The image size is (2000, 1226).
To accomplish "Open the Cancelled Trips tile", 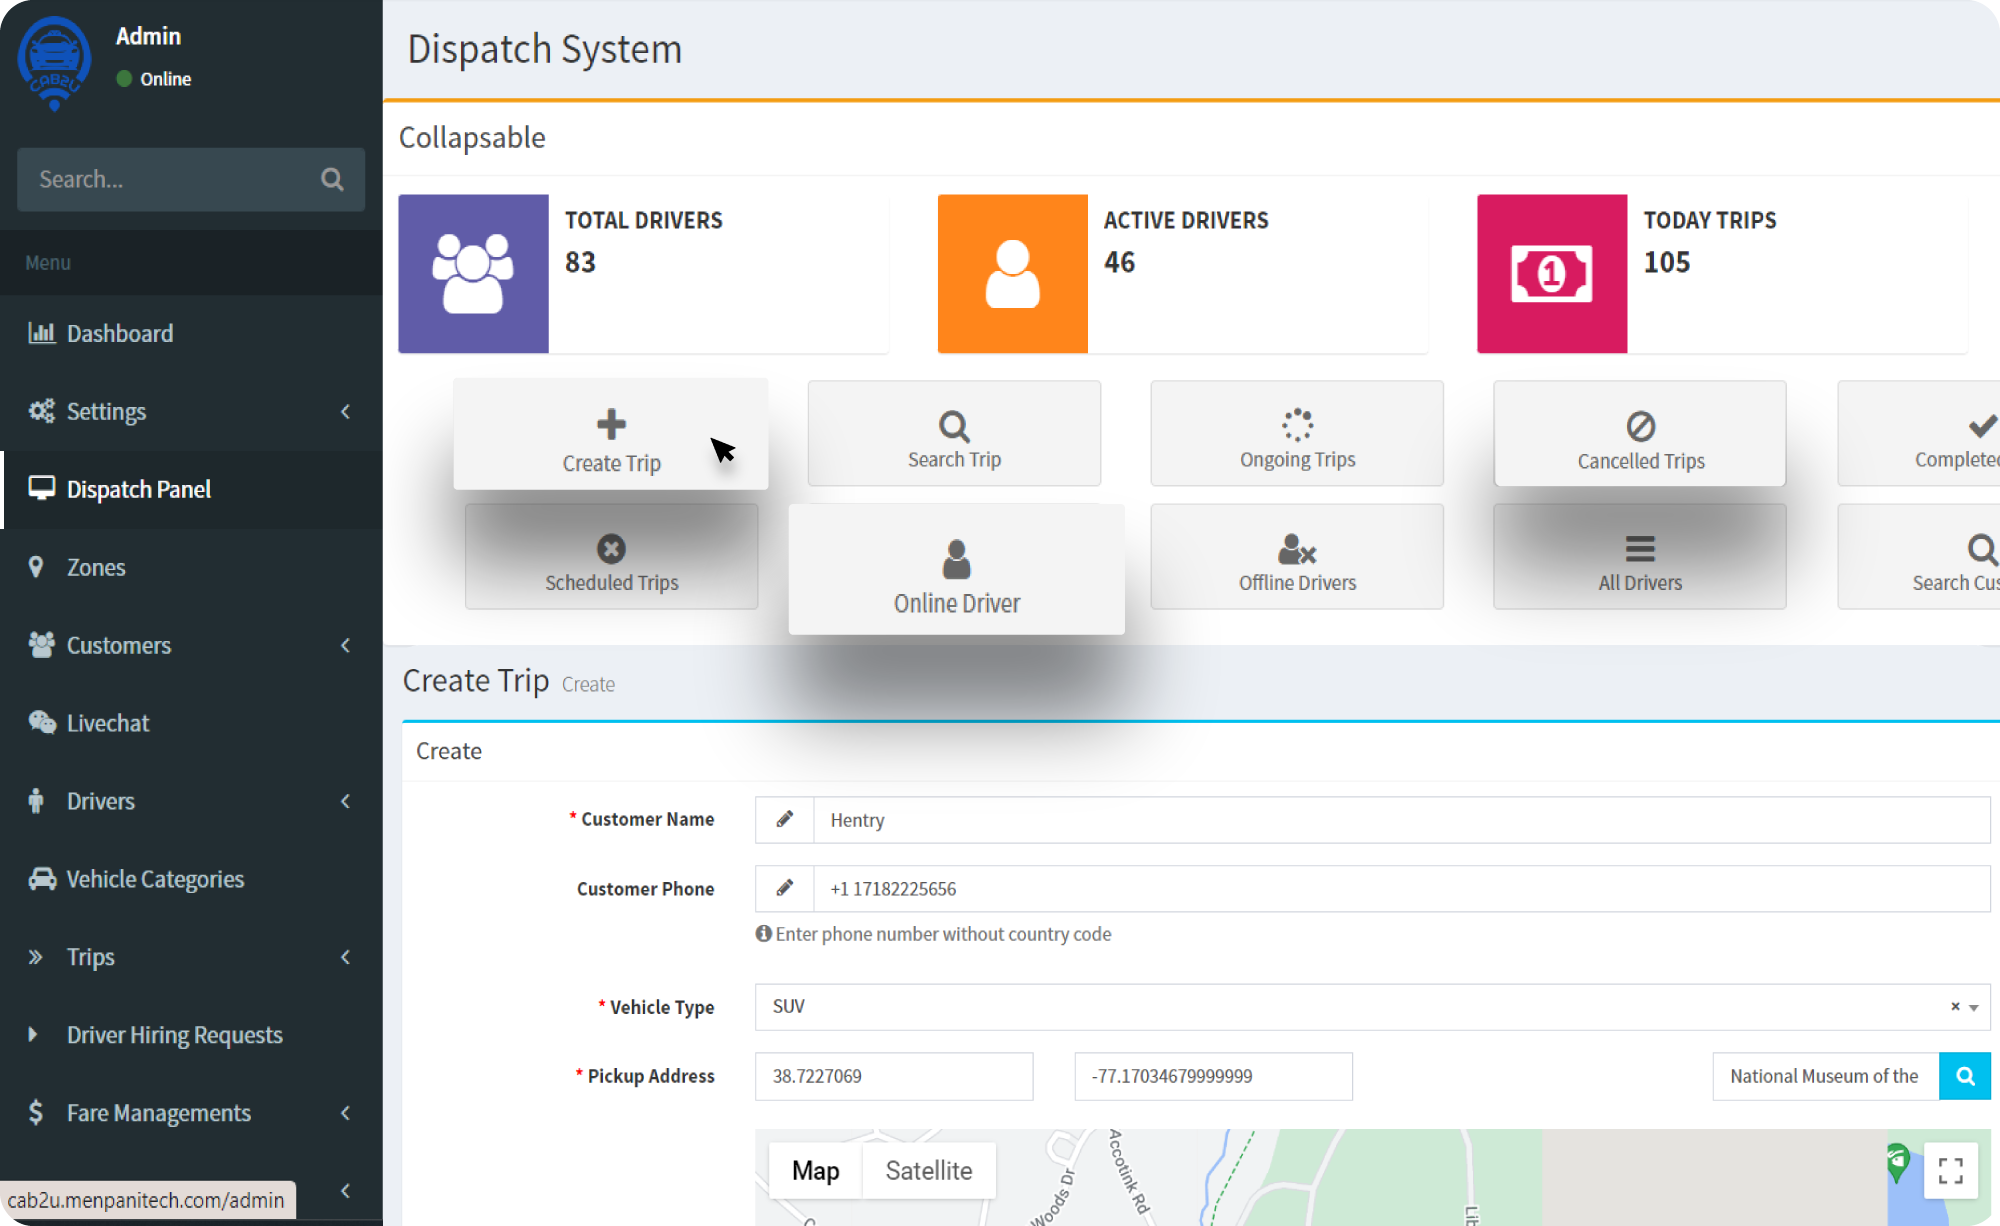I will pos(1640,436).
